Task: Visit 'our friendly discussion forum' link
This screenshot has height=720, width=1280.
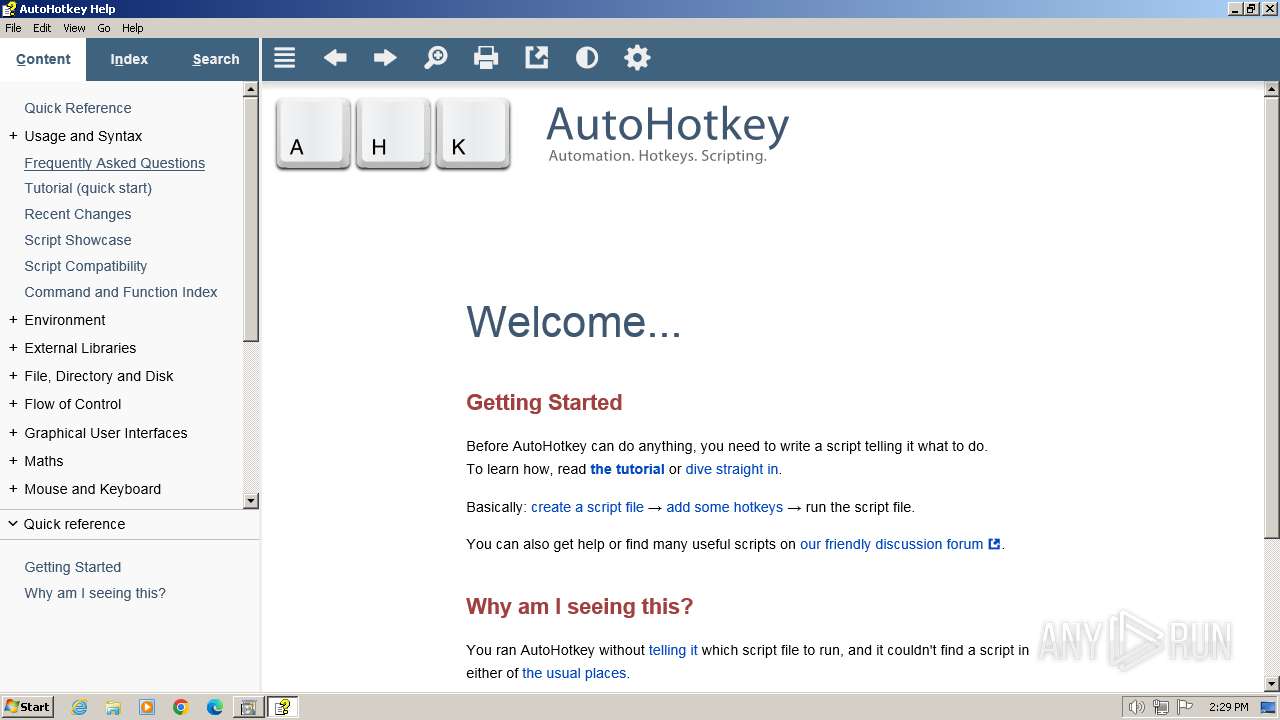Action: (892, 544)
